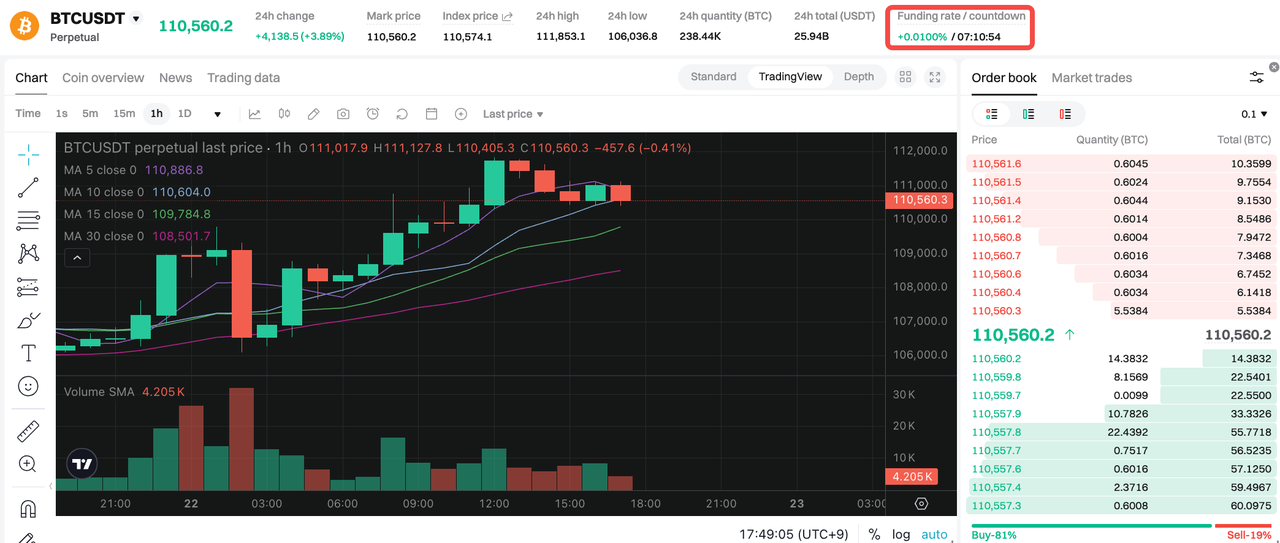
Task: Open the TradingView logo on chart
Action: (x=83, y=463)
